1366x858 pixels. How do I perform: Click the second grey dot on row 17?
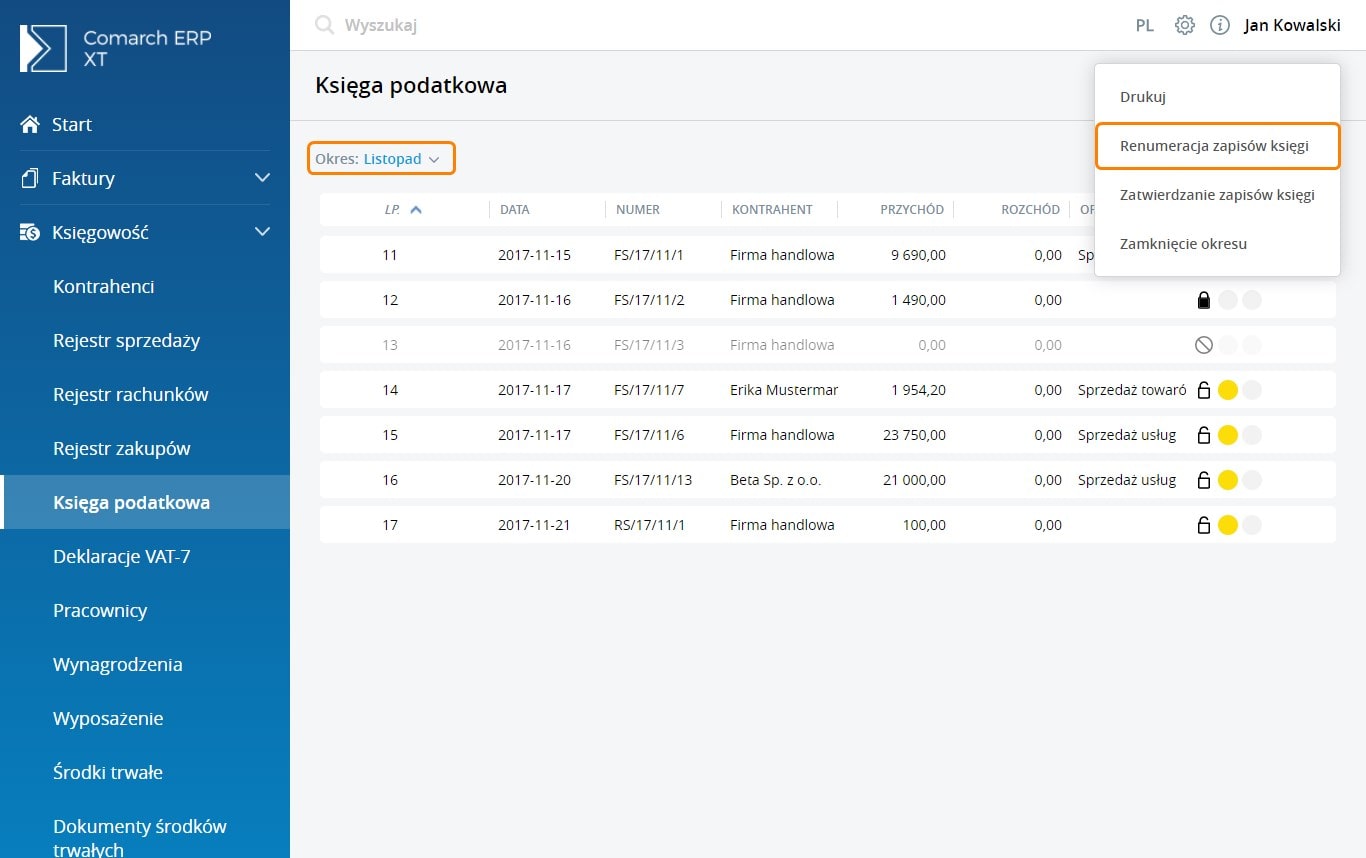click(1252, 525)
